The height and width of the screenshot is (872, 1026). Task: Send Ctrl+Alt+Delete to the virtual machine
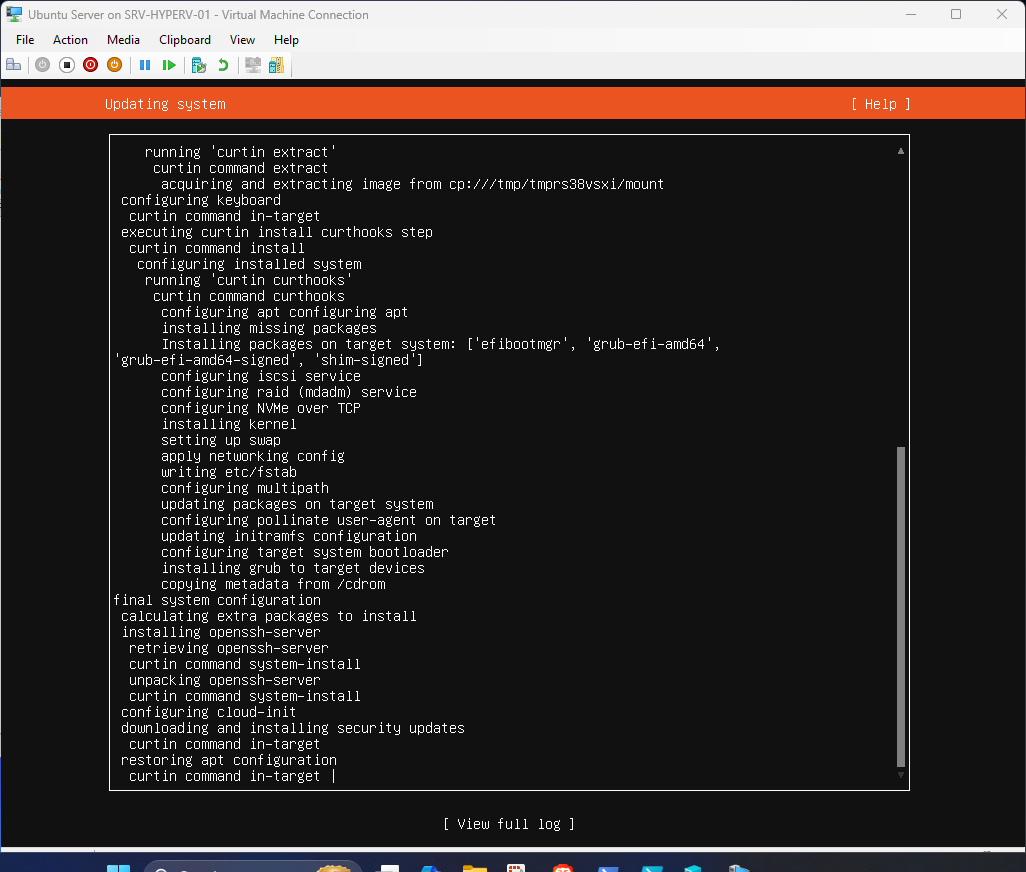[x=14, y=64]
